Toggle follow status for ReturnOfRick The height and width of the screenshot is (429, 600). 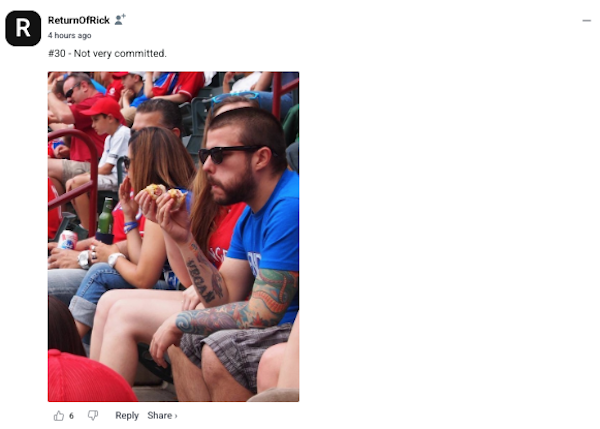pos(120,20)
